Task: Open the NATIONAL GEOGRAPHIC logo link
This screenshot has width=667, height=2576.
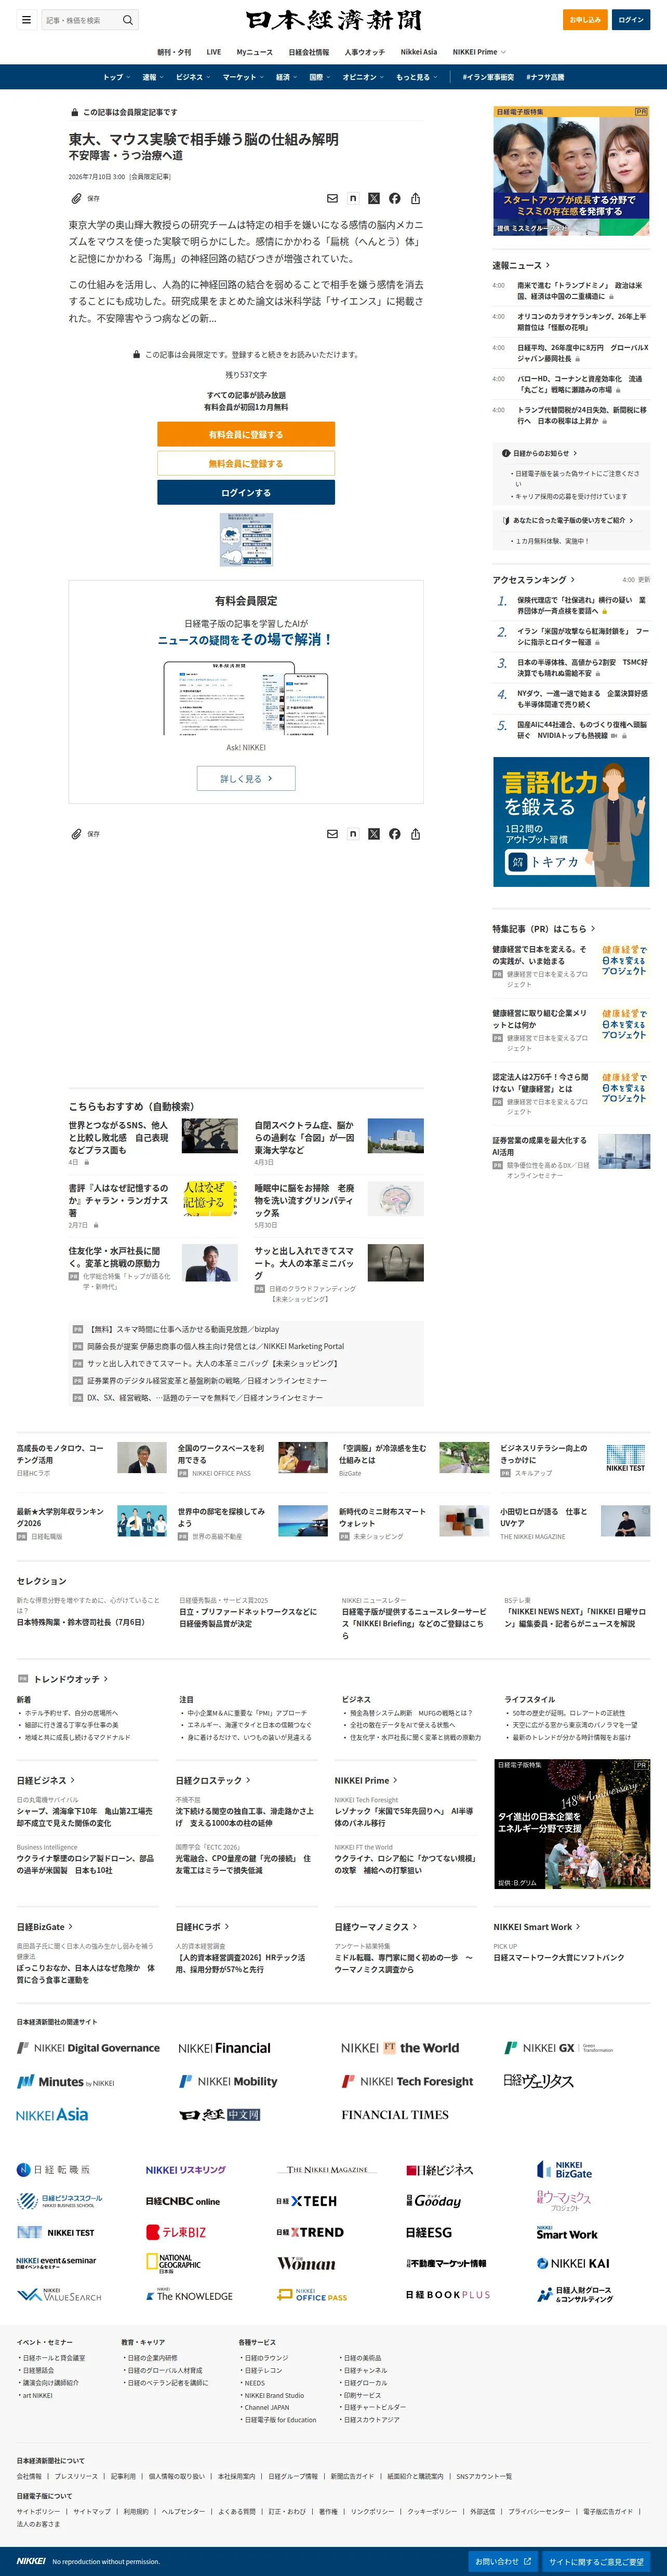Action: pos(173,2263)
